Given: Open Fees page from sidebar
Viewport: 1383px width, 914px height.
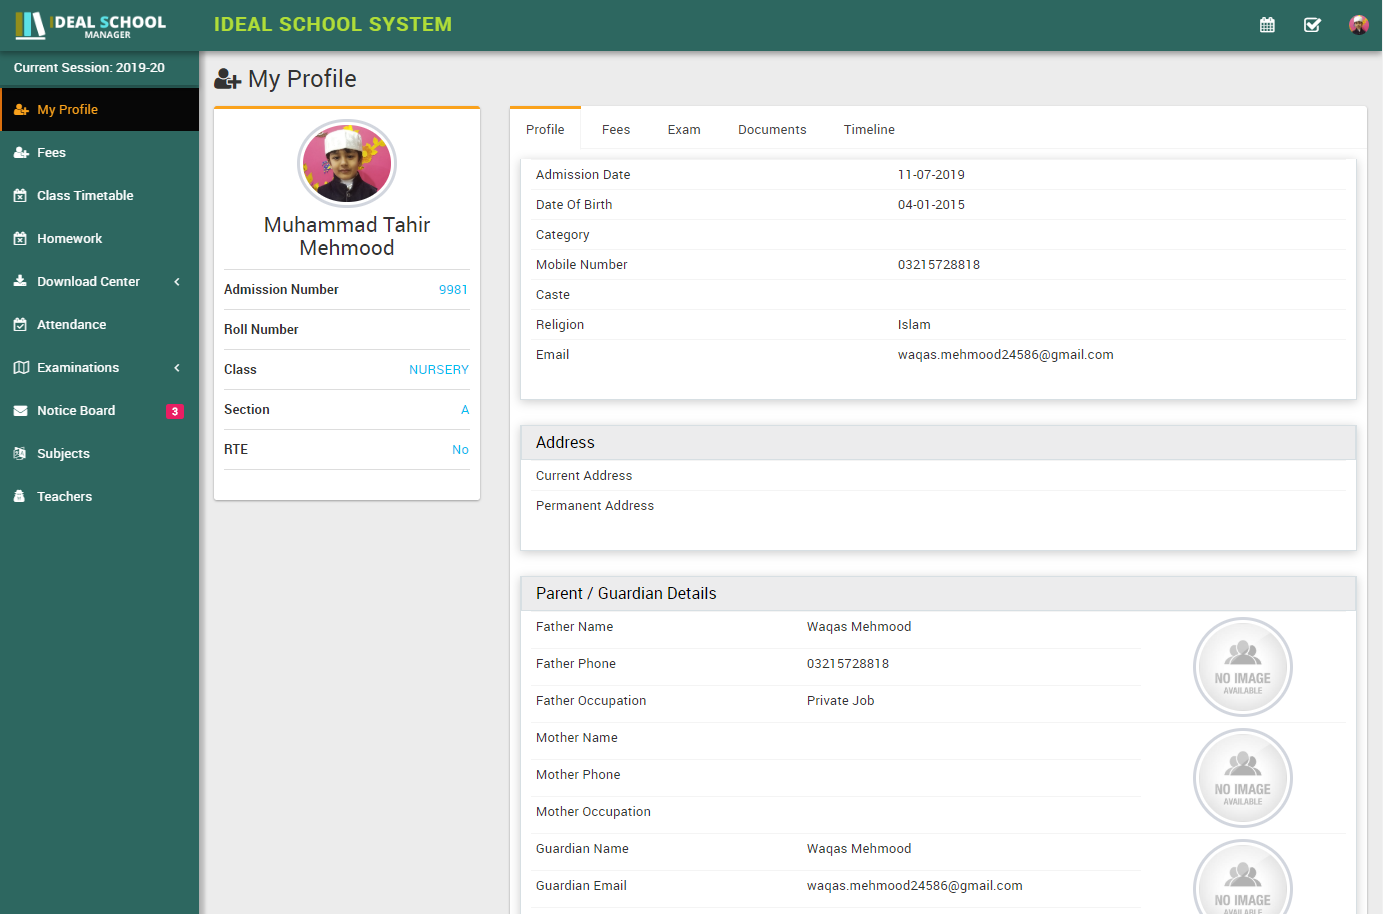Looking at the screenshot, I should [x=100, y=153].
